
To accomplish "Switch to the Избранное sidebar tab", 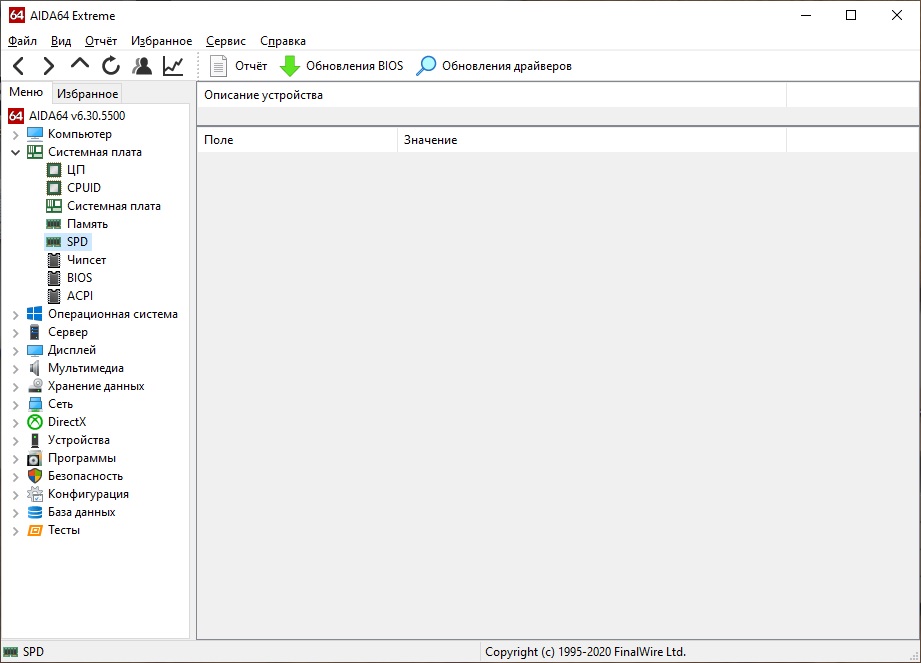I will pos(88,93).
